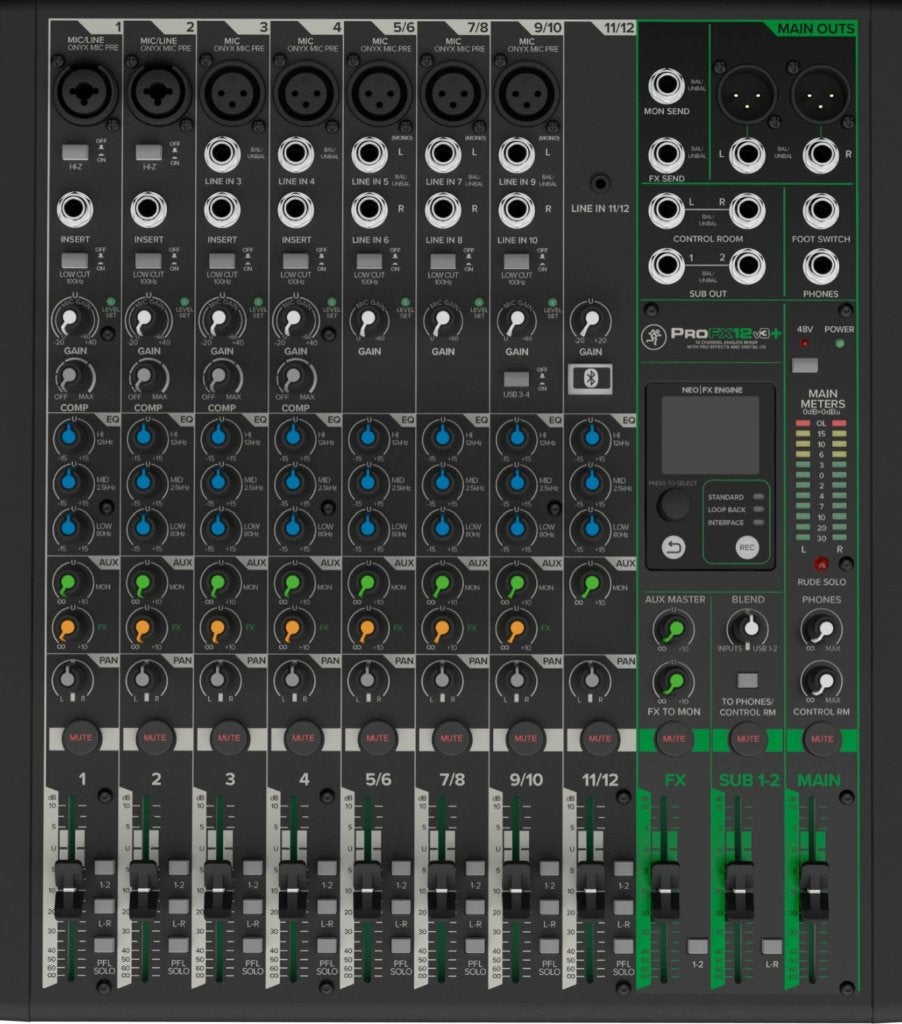Click the main level meters
Screen dimensions: 902x1024
[x=821, y=480]
